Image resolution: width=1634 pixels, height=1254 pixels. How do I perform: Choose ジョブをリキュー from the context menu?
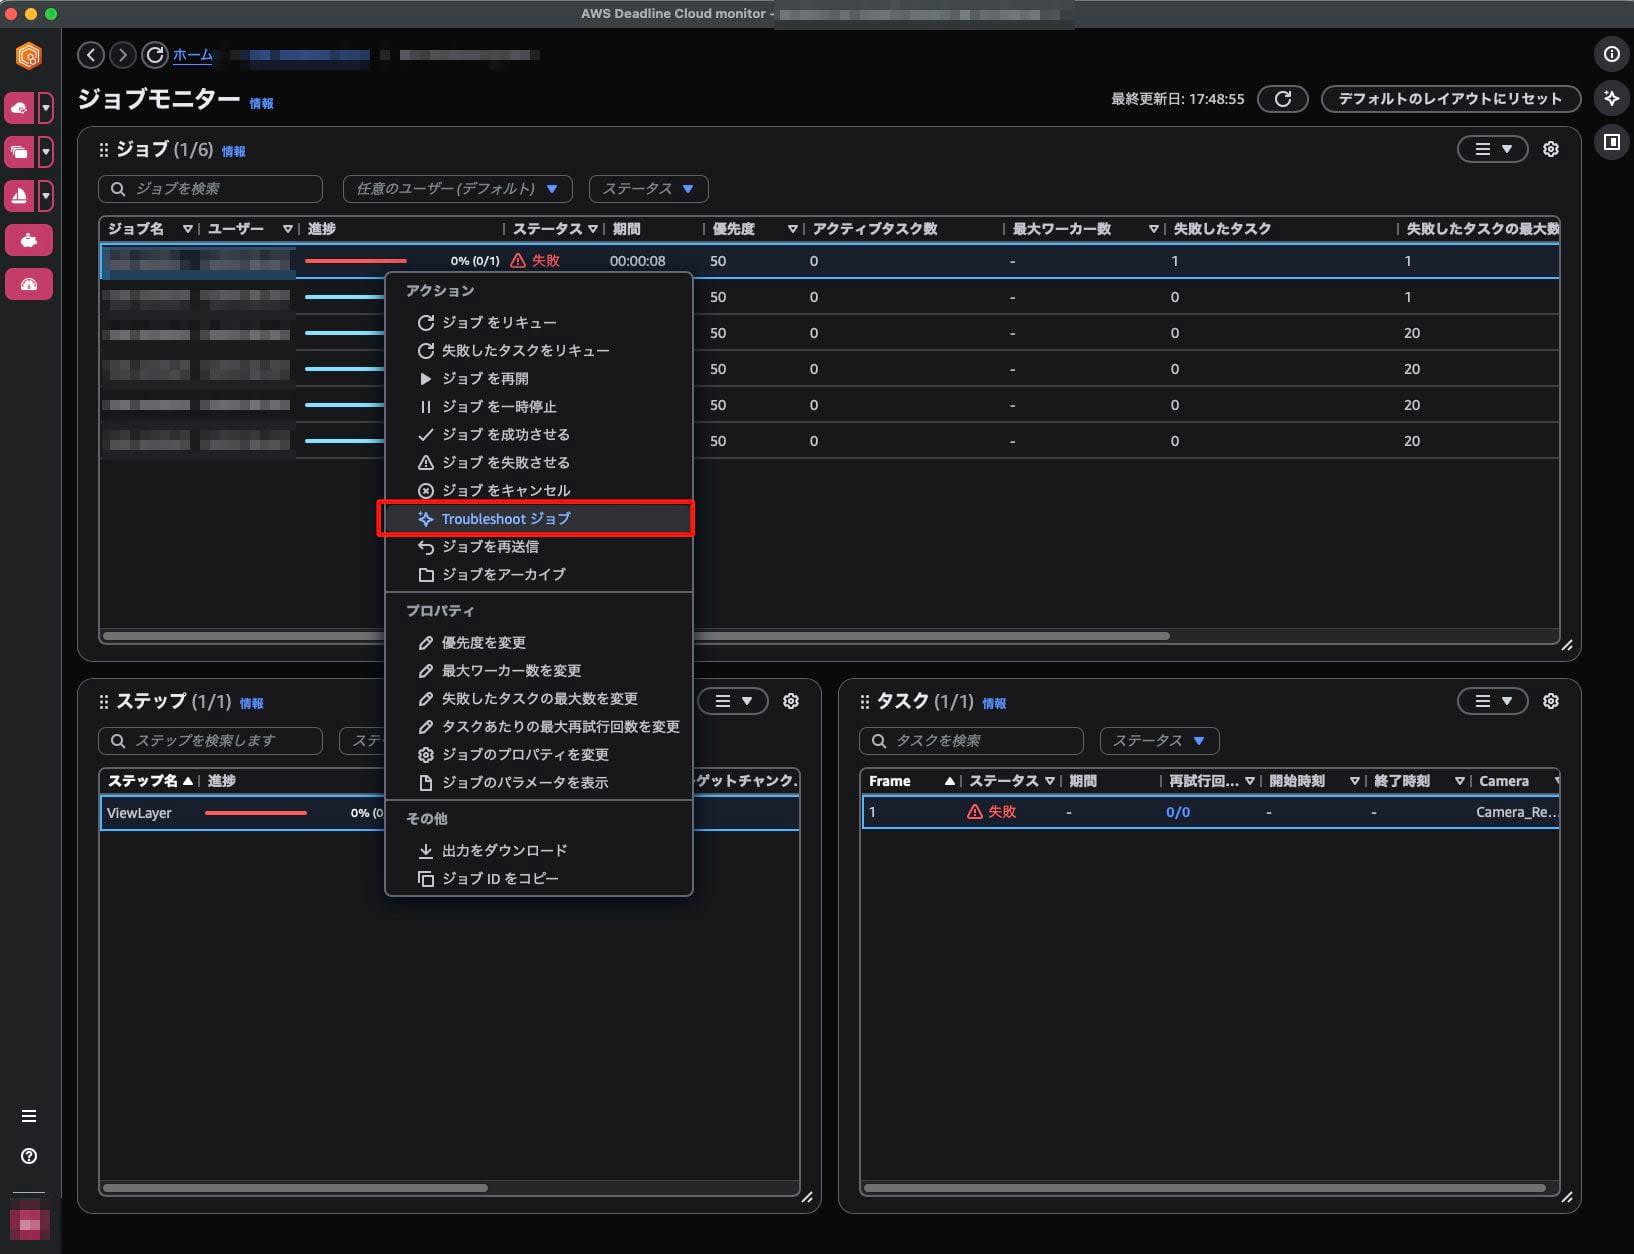pyautogui.click(x=499, y=323)
